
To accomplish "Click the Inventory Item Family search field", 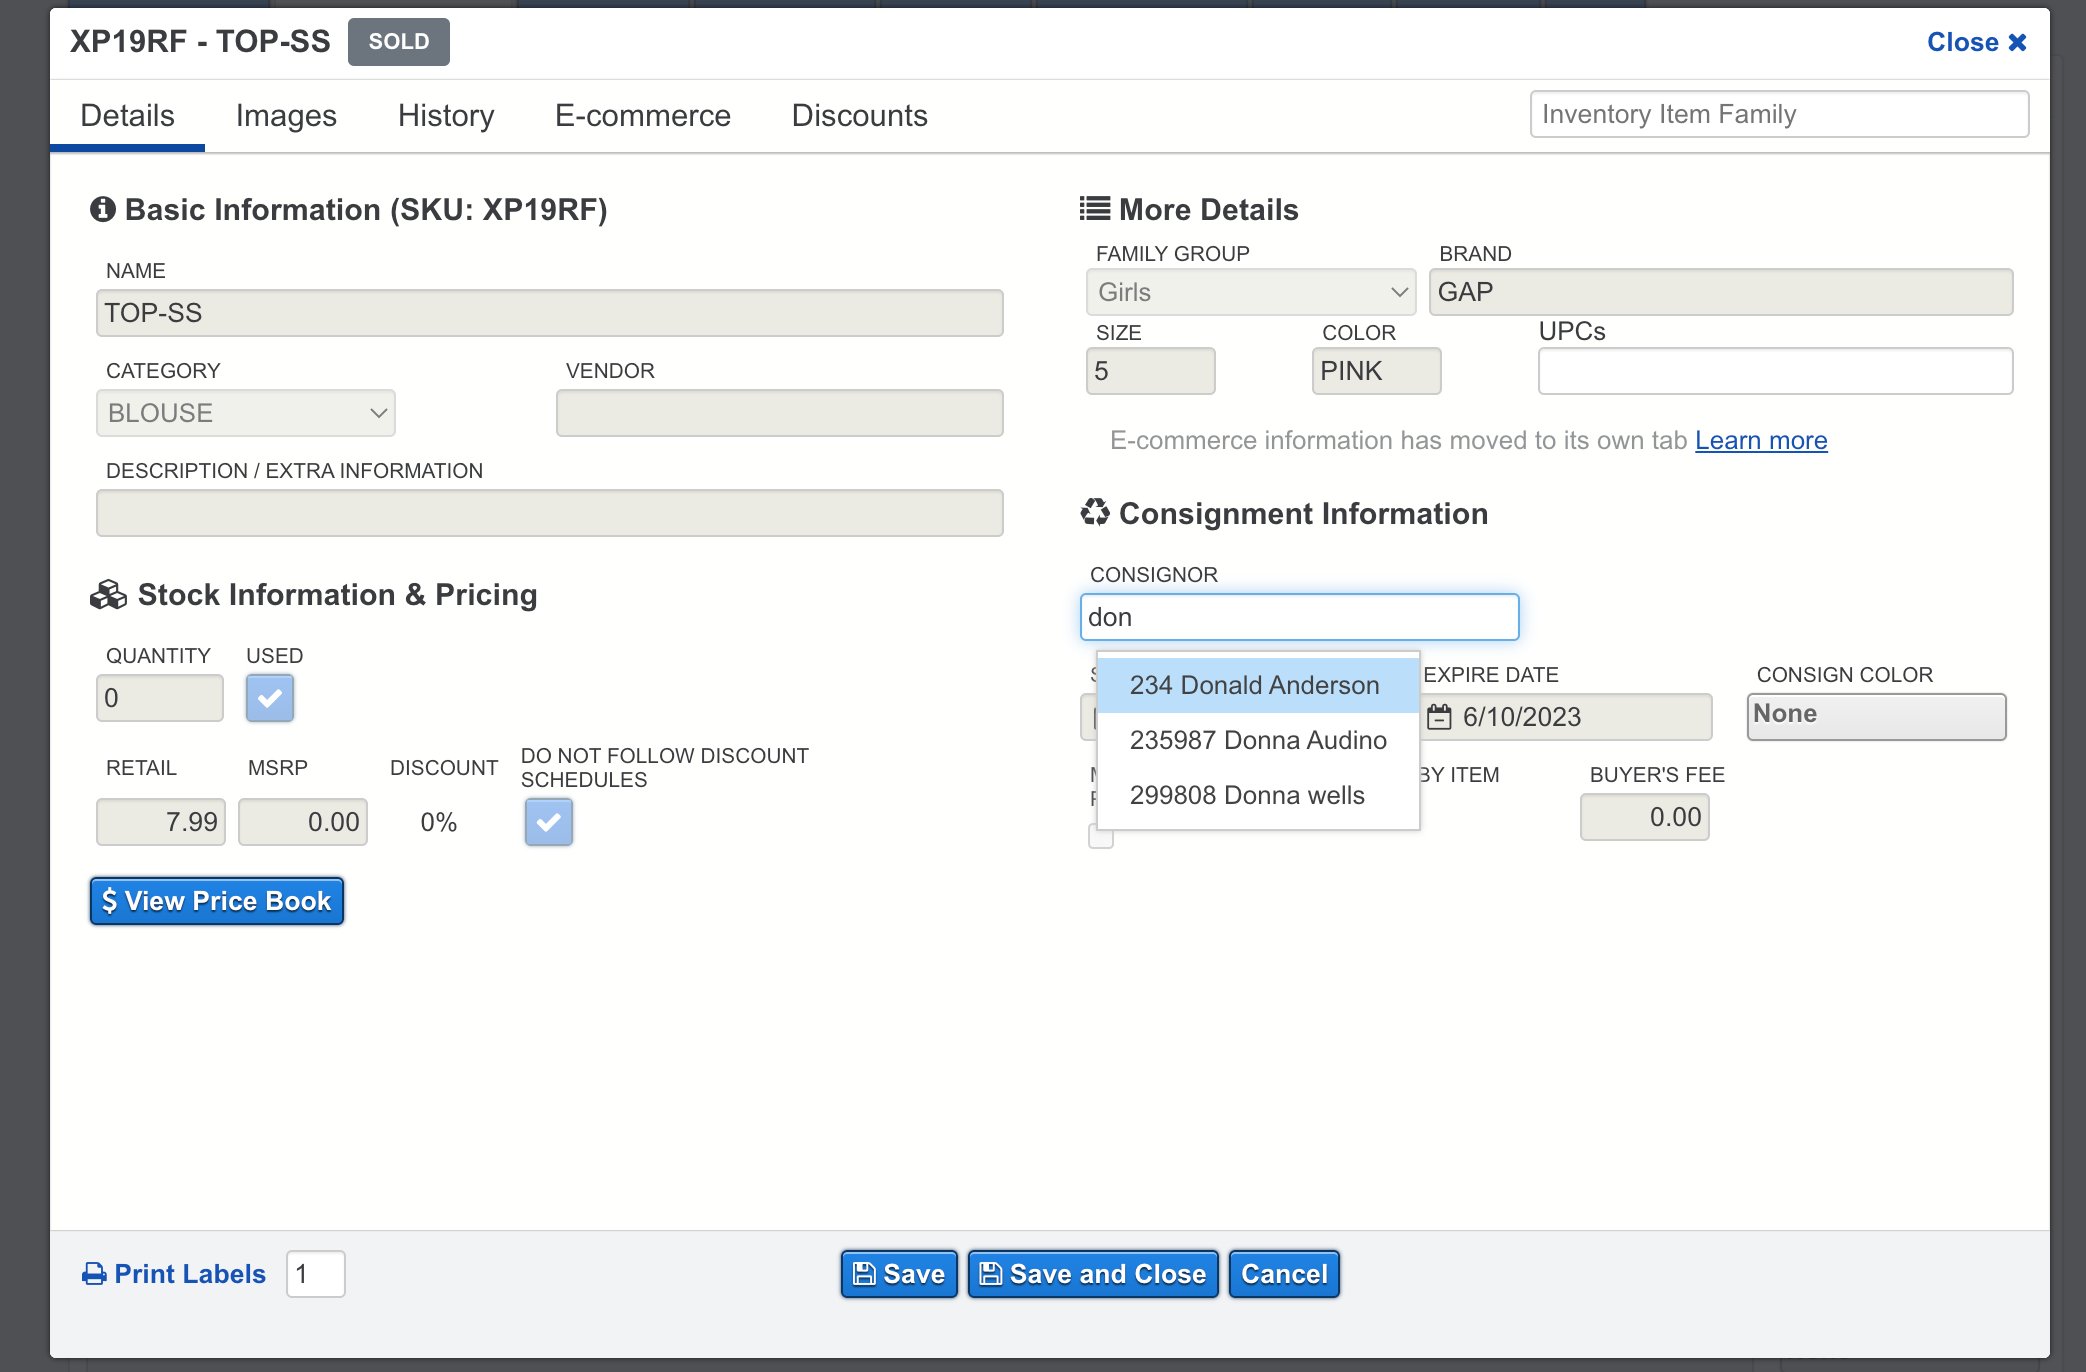I will pyautogui.click(x=1778, y=114).
